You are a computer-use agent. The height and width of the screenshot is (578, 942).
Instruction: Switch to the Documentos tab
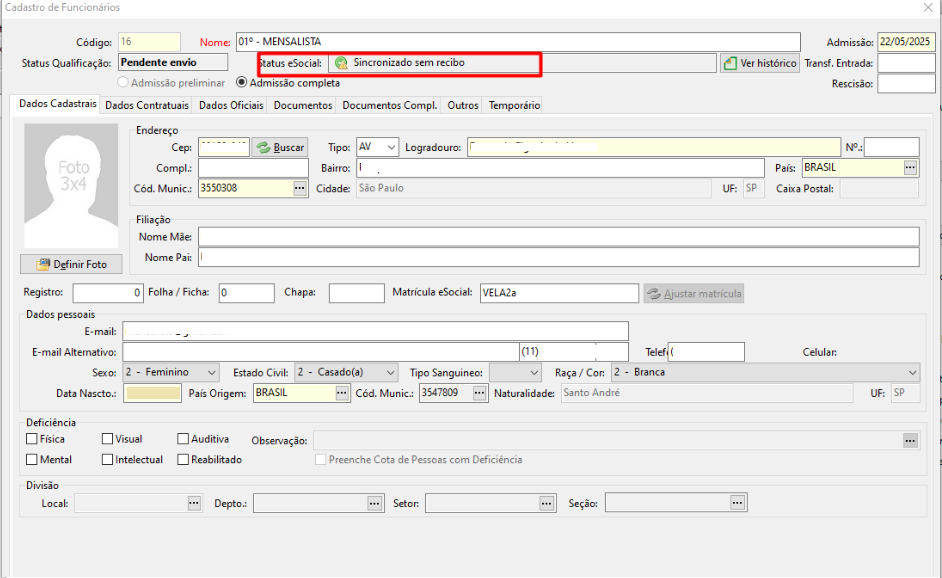pos(303,105)
